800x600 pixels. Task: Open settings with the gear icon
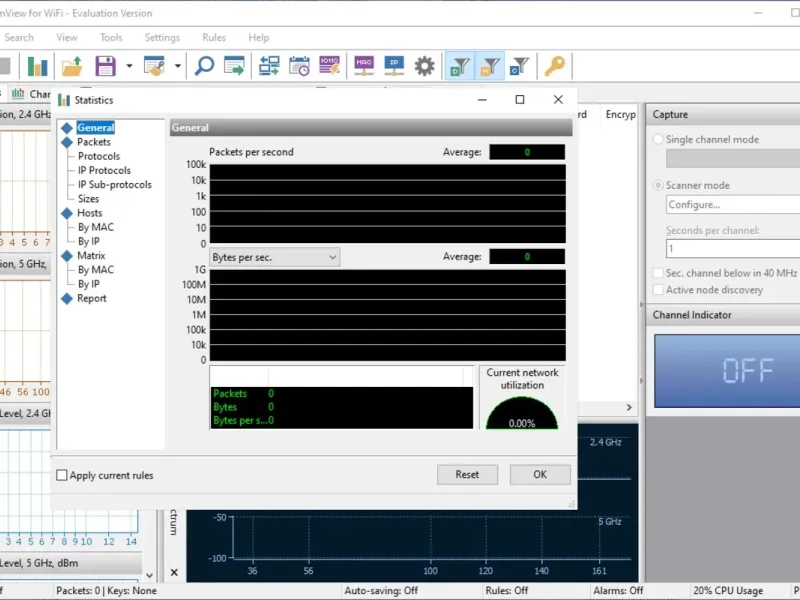pyautogui.click(x=425, y=67)
